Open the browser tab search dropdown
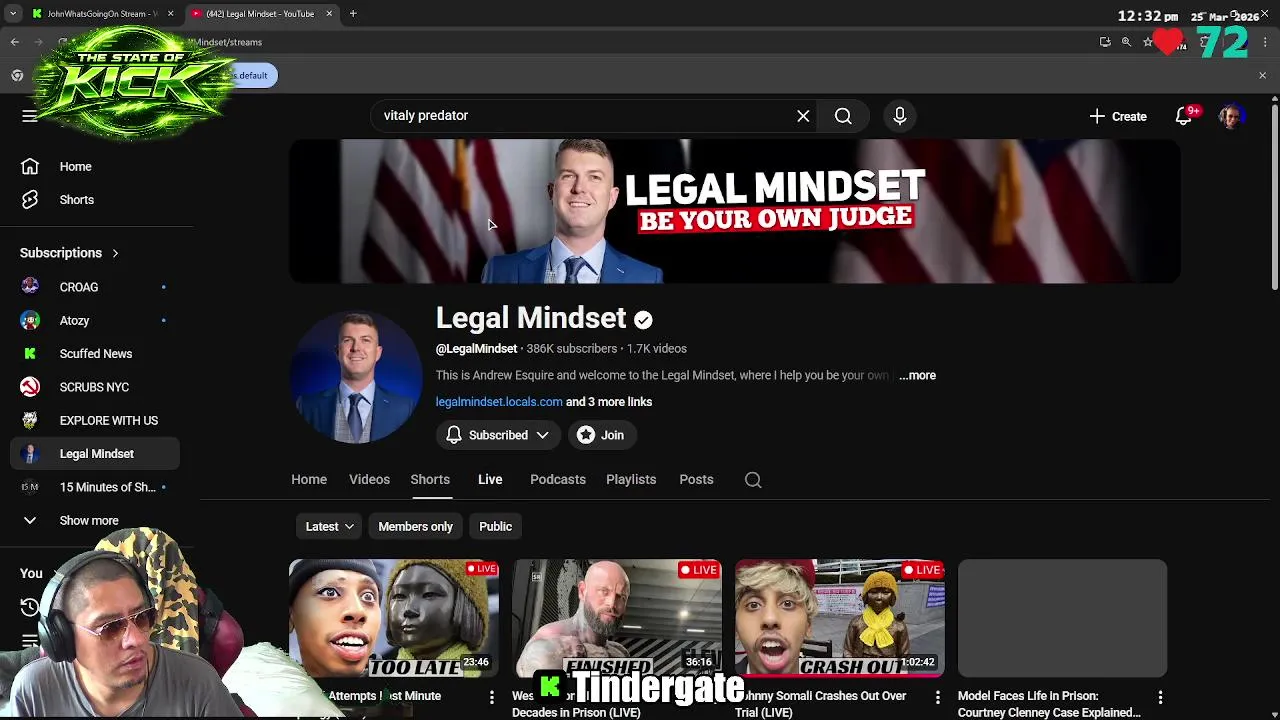 [12, 14]
